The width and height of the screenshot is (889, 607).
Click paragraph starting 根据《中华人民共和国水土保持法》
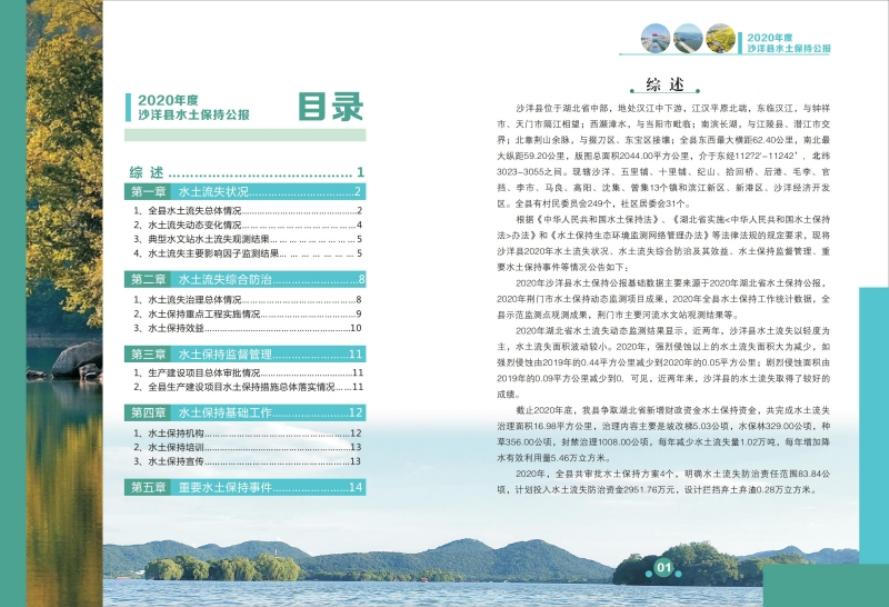[664, 243]
